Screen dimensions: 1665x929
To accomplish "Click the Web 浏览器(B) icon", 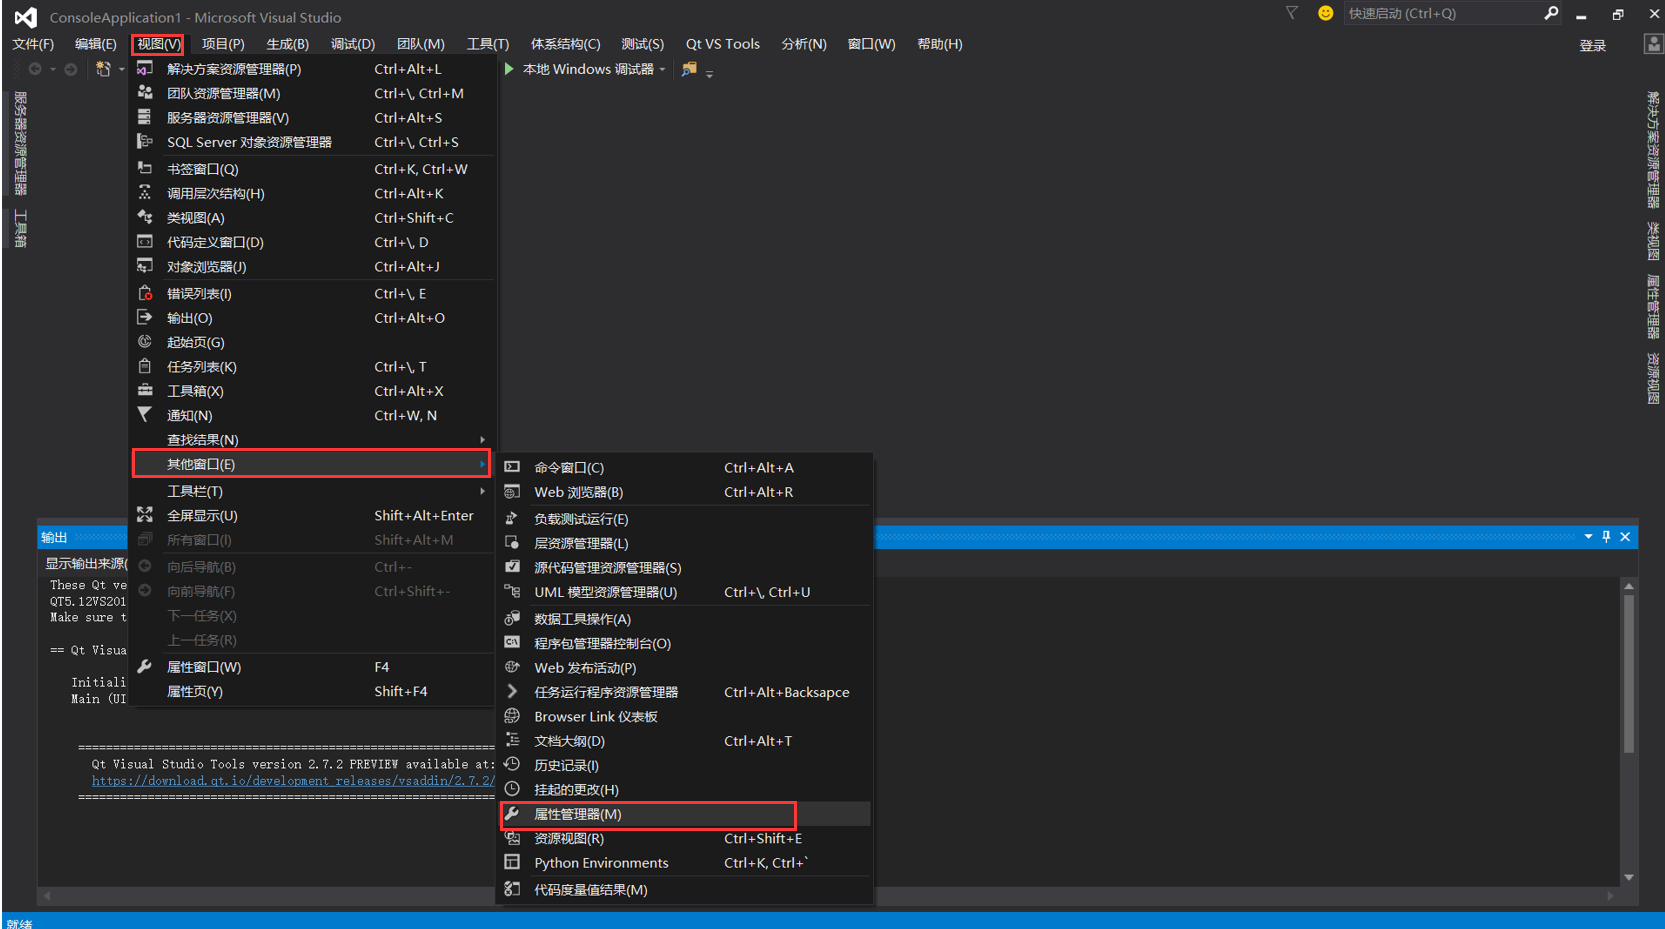I will (512, 491).
